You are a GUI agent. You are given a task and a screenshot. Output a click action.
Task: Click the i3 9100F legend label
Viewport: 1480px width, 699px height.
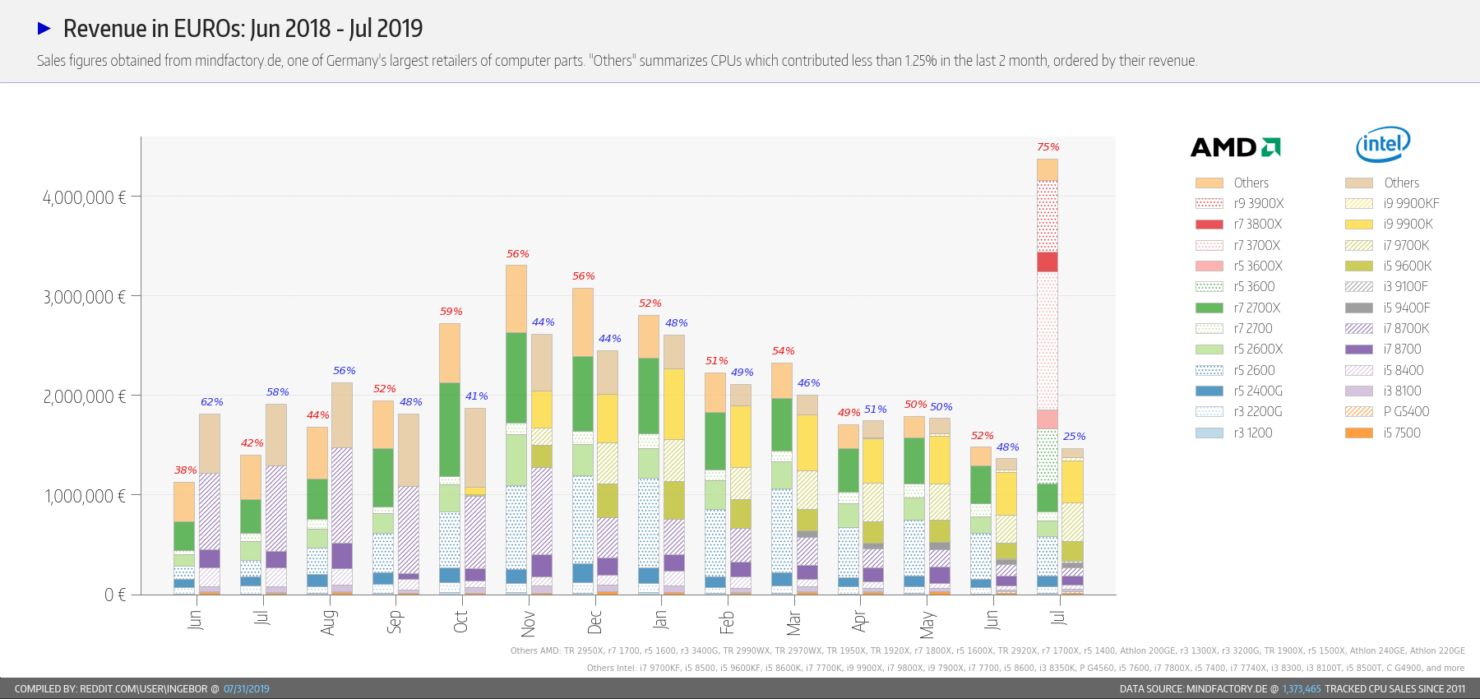(x=1408, y=287)
